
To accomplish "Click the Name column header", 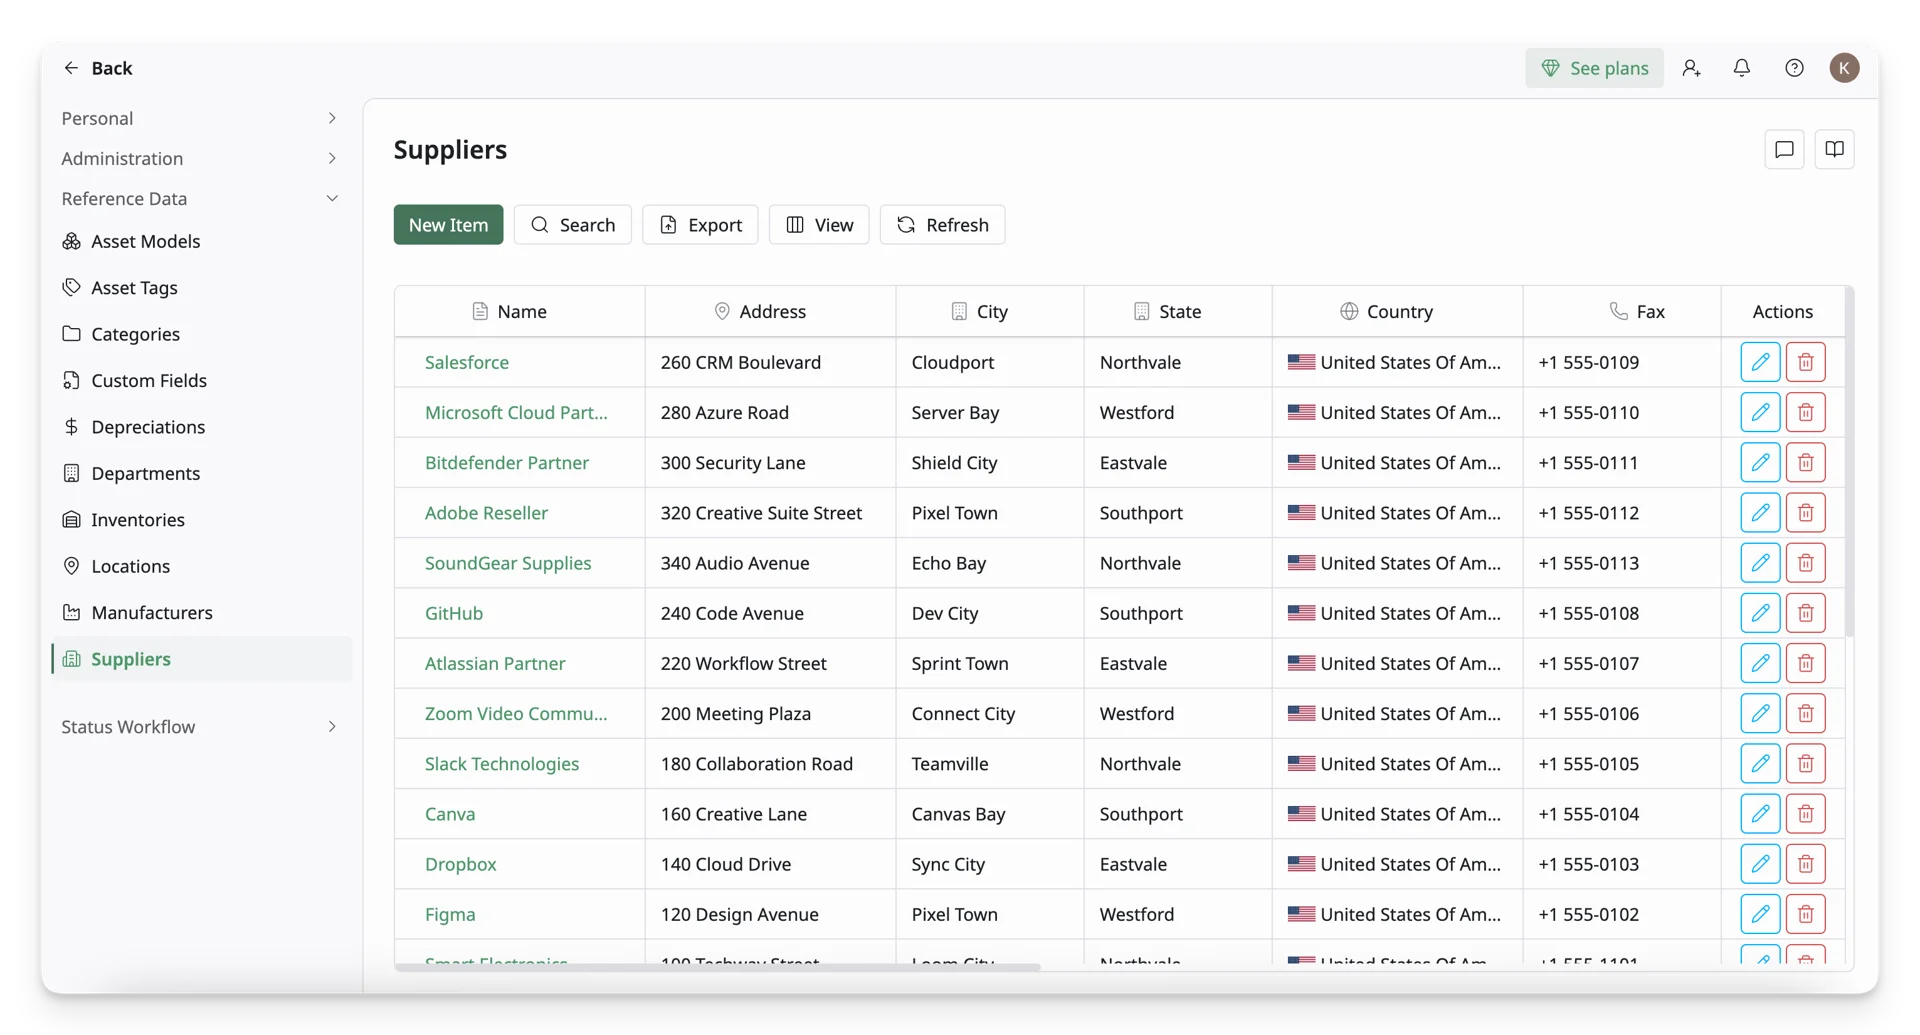I will point(520,311).
